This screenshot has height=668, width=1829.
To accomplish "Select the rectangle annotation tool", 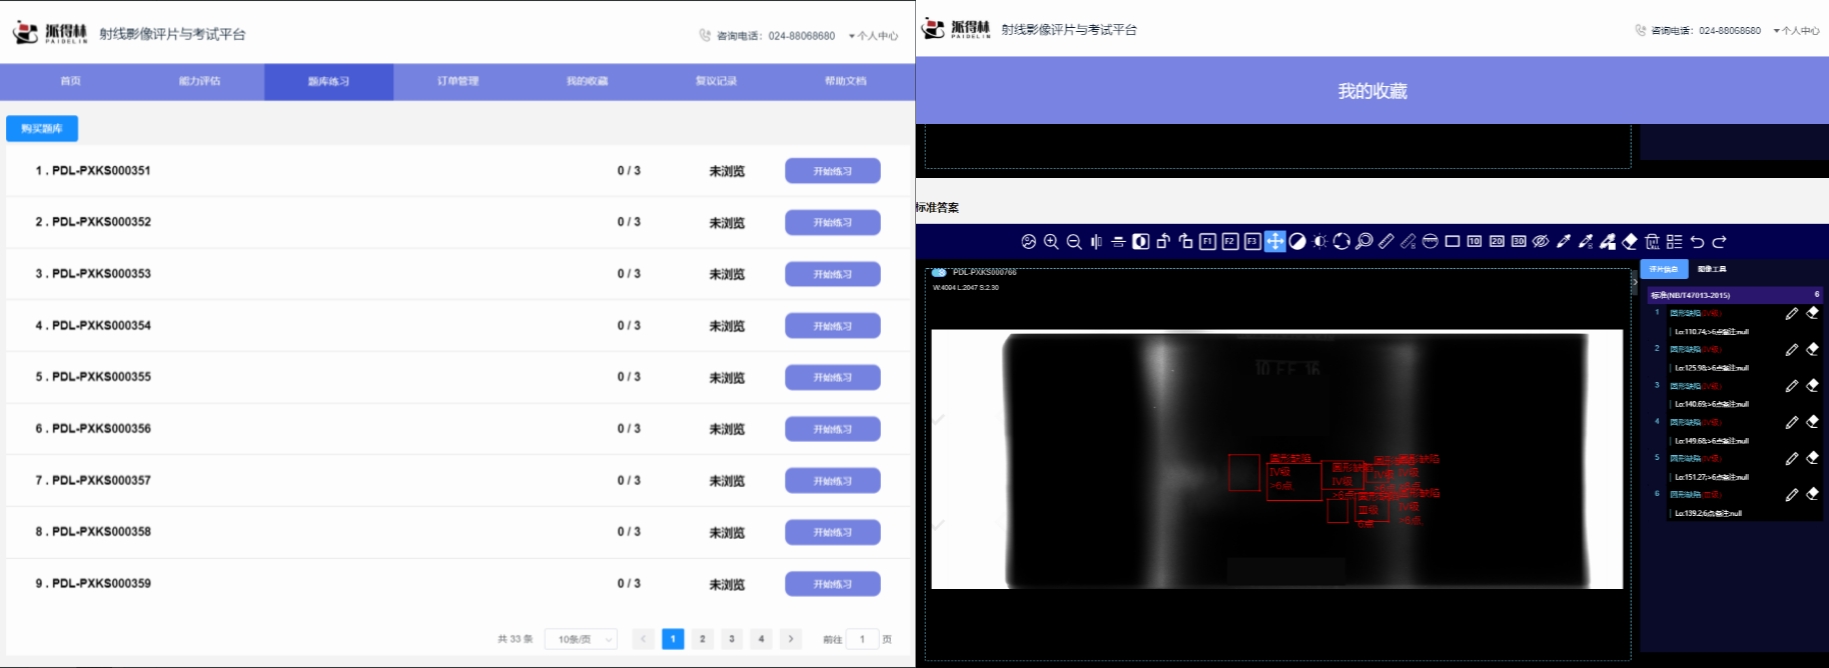I will [x=1452, y=242].
